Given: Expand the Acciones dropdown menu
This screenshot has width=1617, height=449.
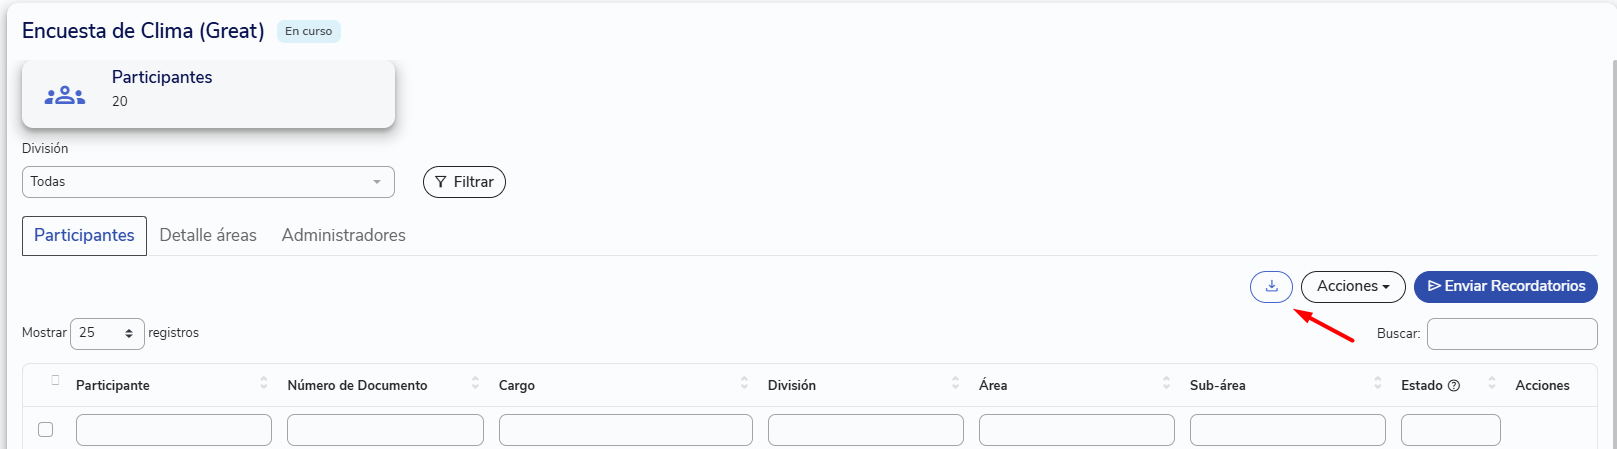Looking at the screenshot, I should click(1353, 287).
